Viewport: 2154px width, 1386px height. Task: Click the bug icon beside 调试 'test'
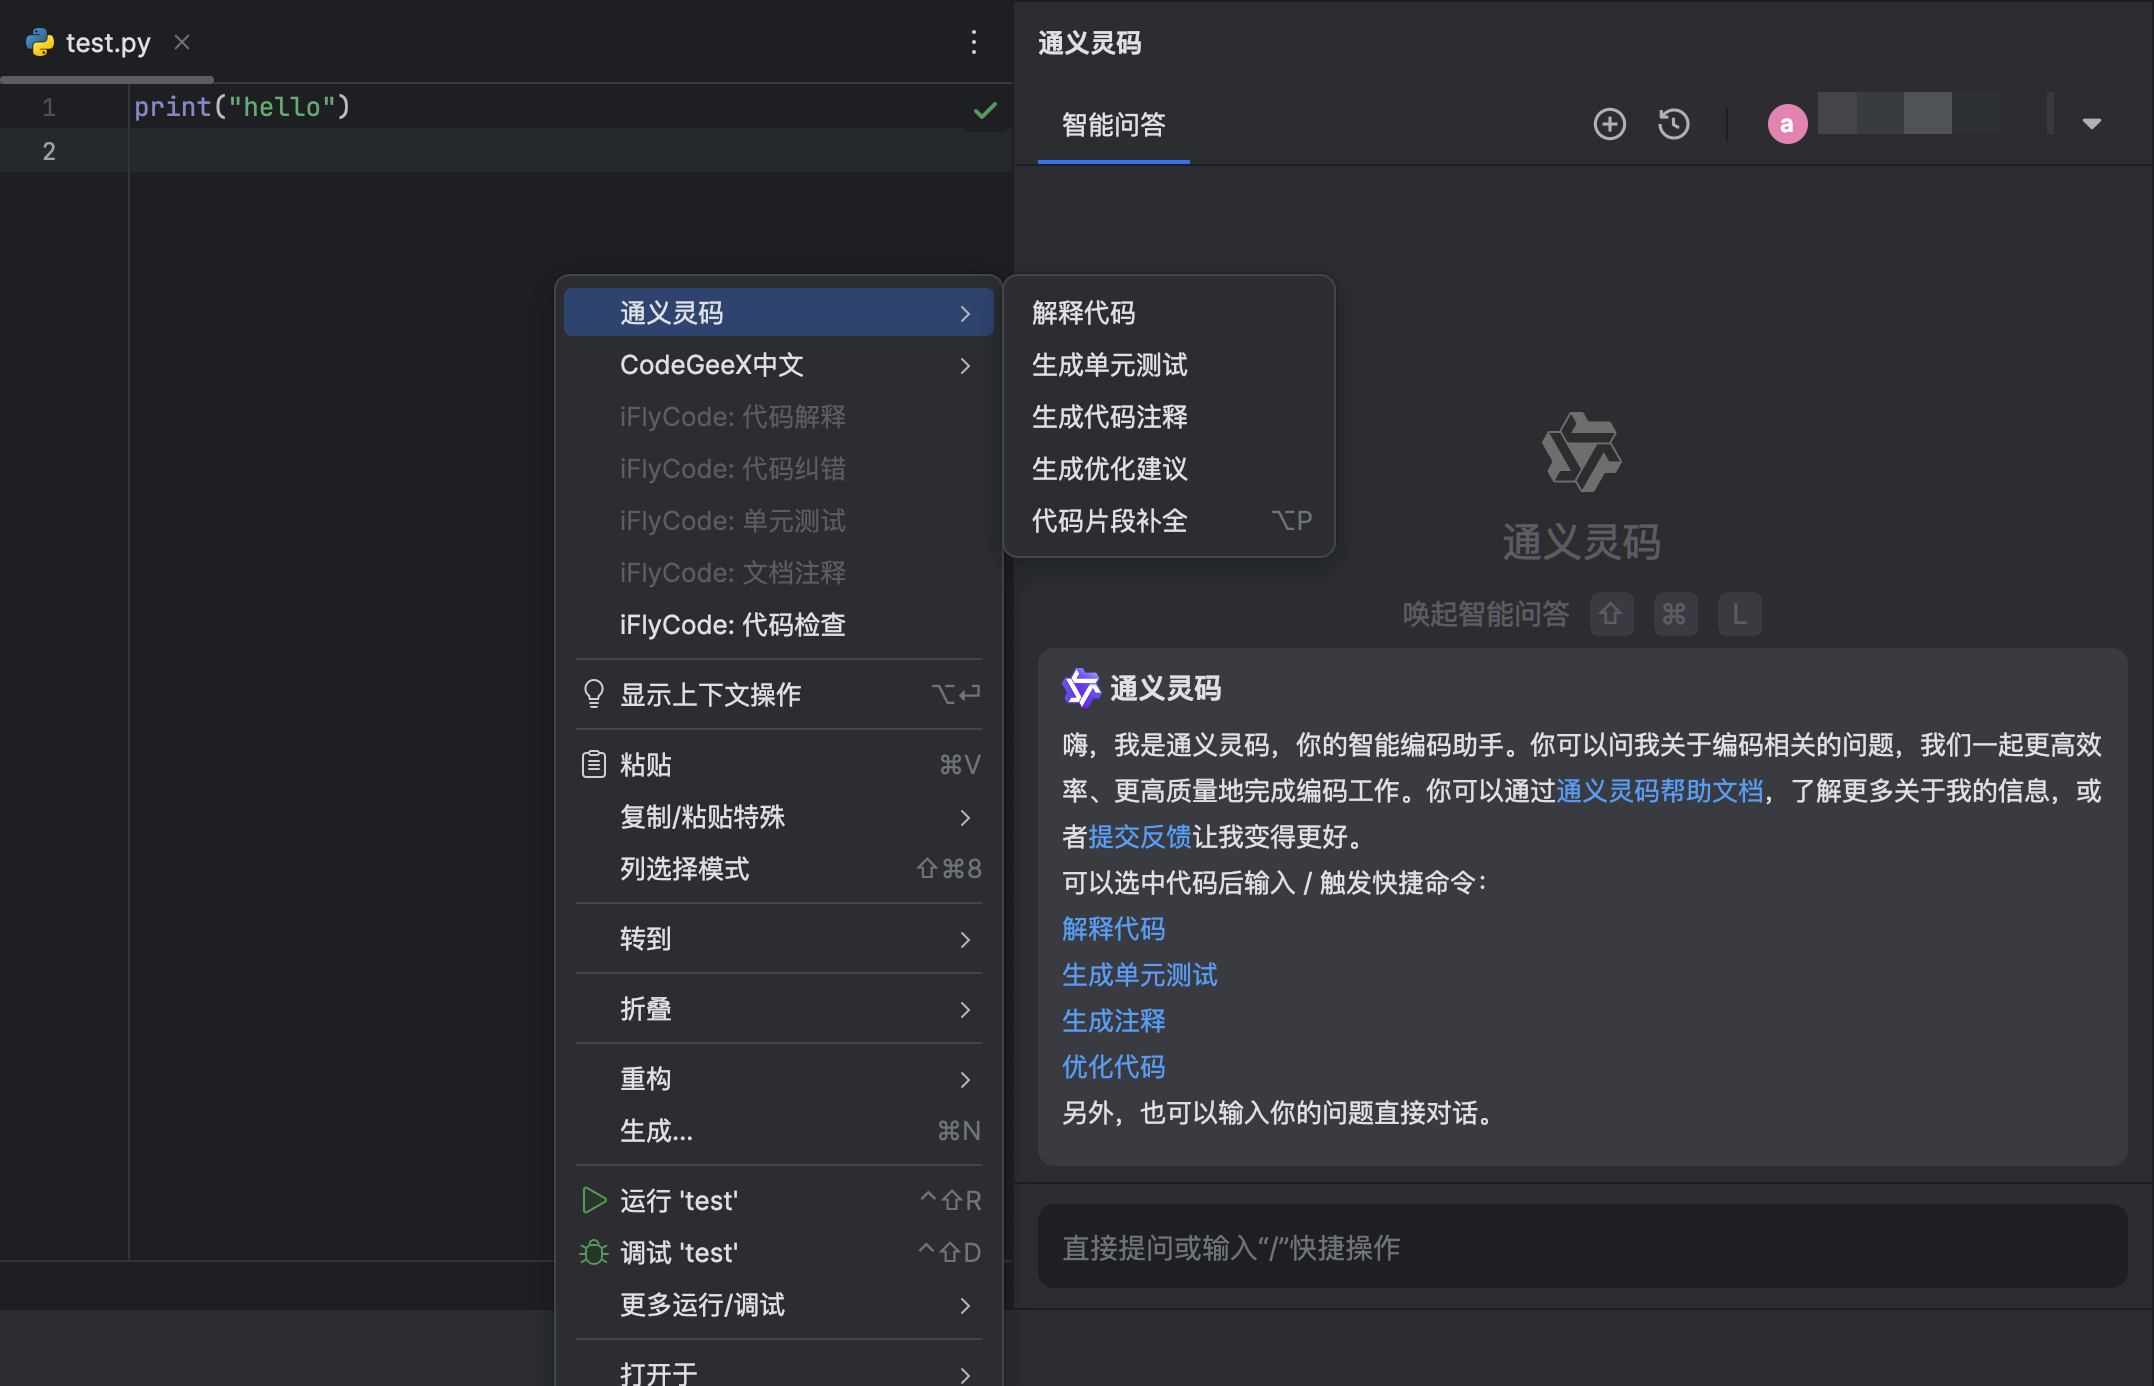pyautogui.click(x=594, y=1252)
